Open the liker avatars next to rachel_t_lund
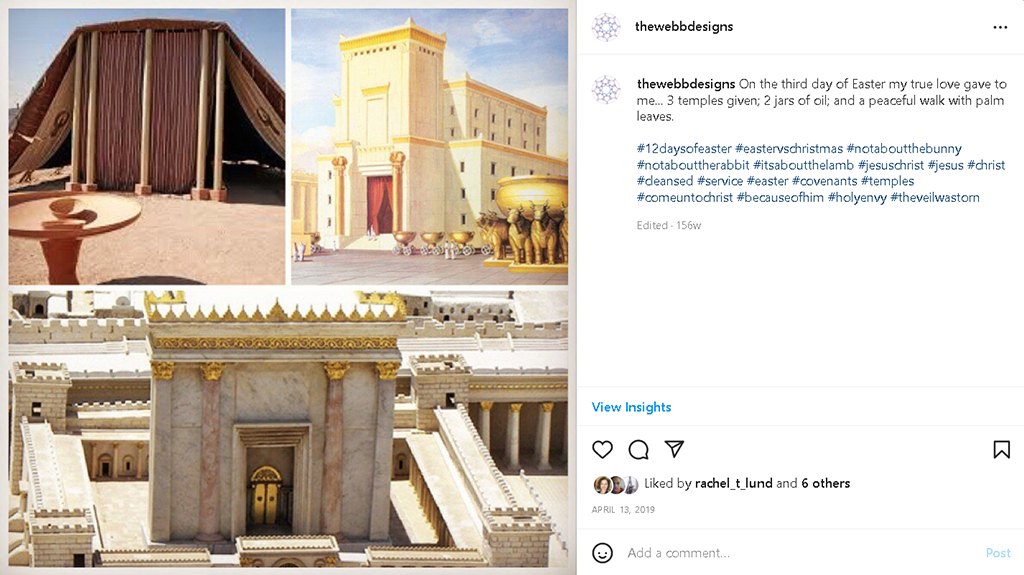This screenshot has height=575, width=1024. tap(615, 484)
